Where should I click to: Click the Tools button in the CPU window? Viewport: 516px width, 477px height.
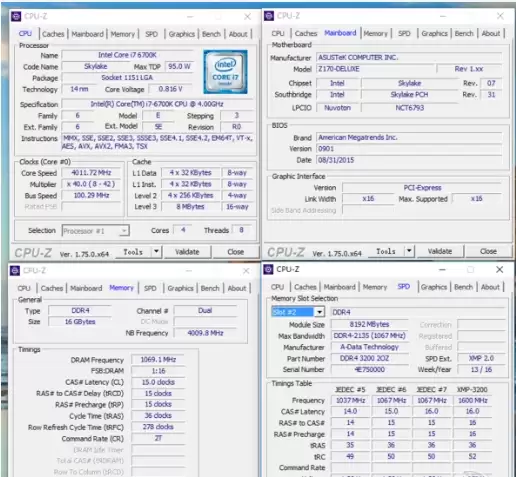click(133, 252)
